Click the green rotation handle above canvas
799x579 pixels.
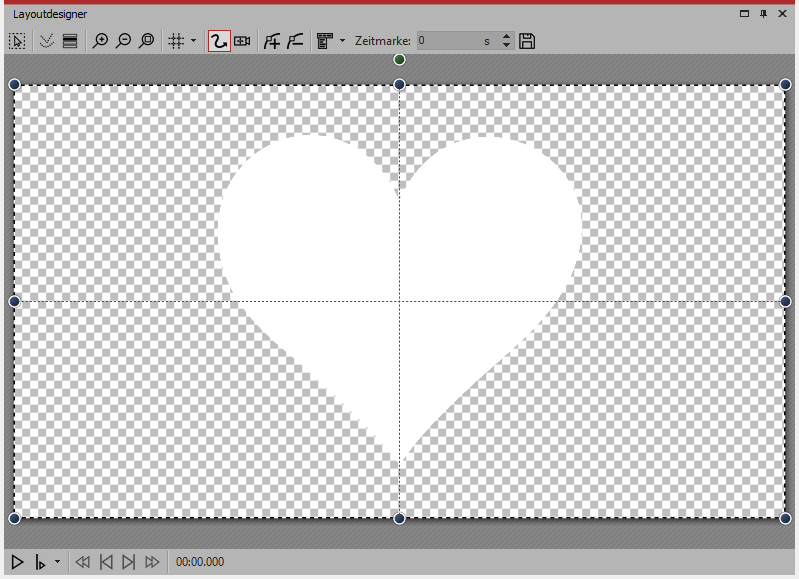tap(399, 60)
